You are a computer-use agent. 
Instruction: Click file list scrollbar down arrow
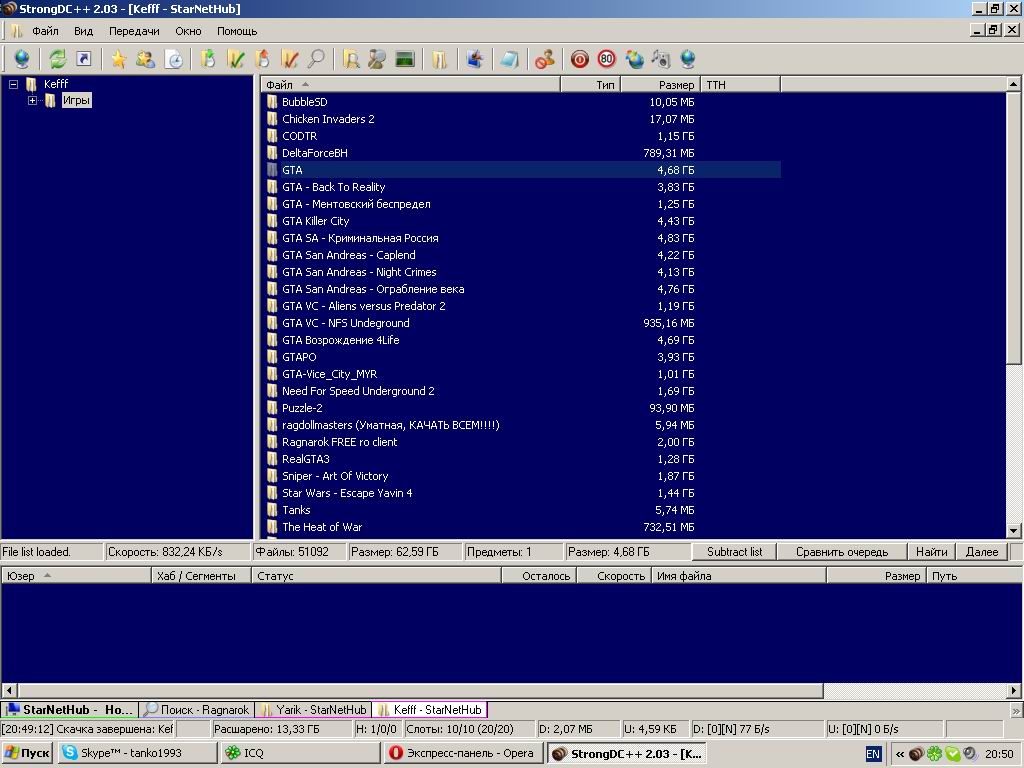click(1013, 531)
